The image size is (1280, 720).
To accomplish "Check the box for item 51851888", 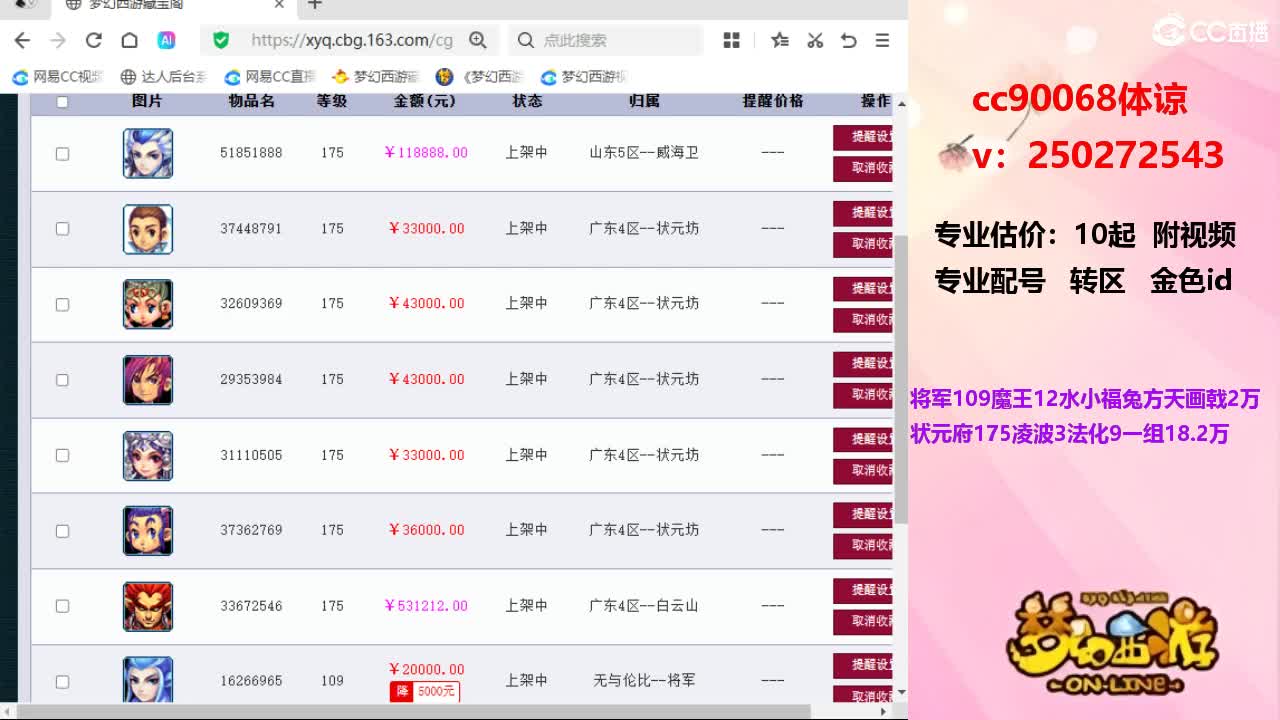I will [62, 154].
